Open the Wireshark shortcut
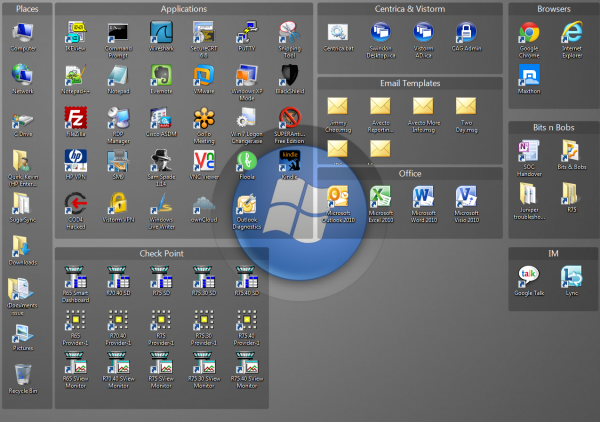This screenshot has height=422, width=600. 161,33
